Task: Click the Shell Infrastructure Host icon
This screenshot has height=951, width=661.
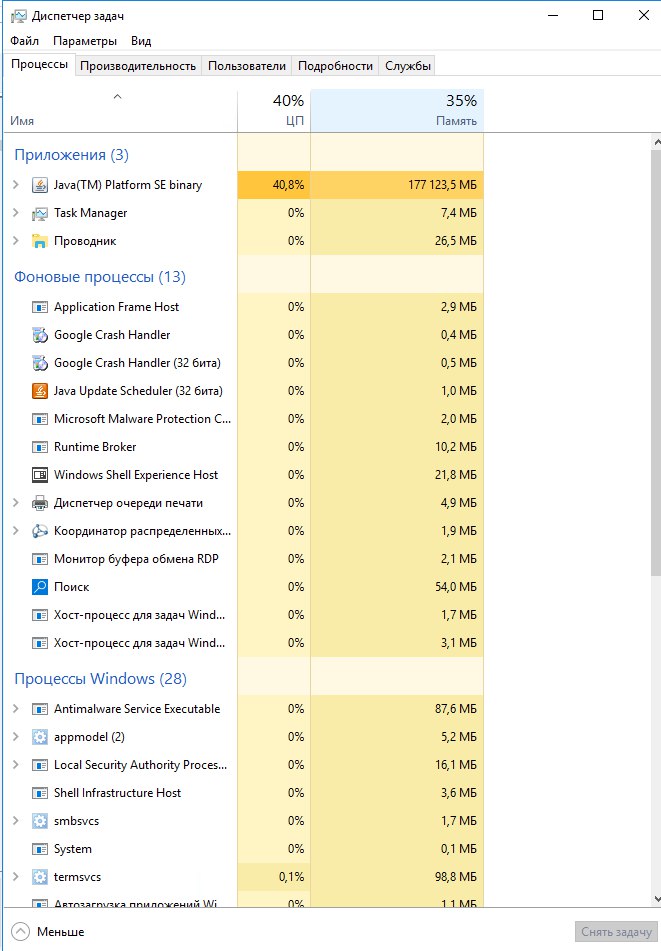Action: click(39, 793)
